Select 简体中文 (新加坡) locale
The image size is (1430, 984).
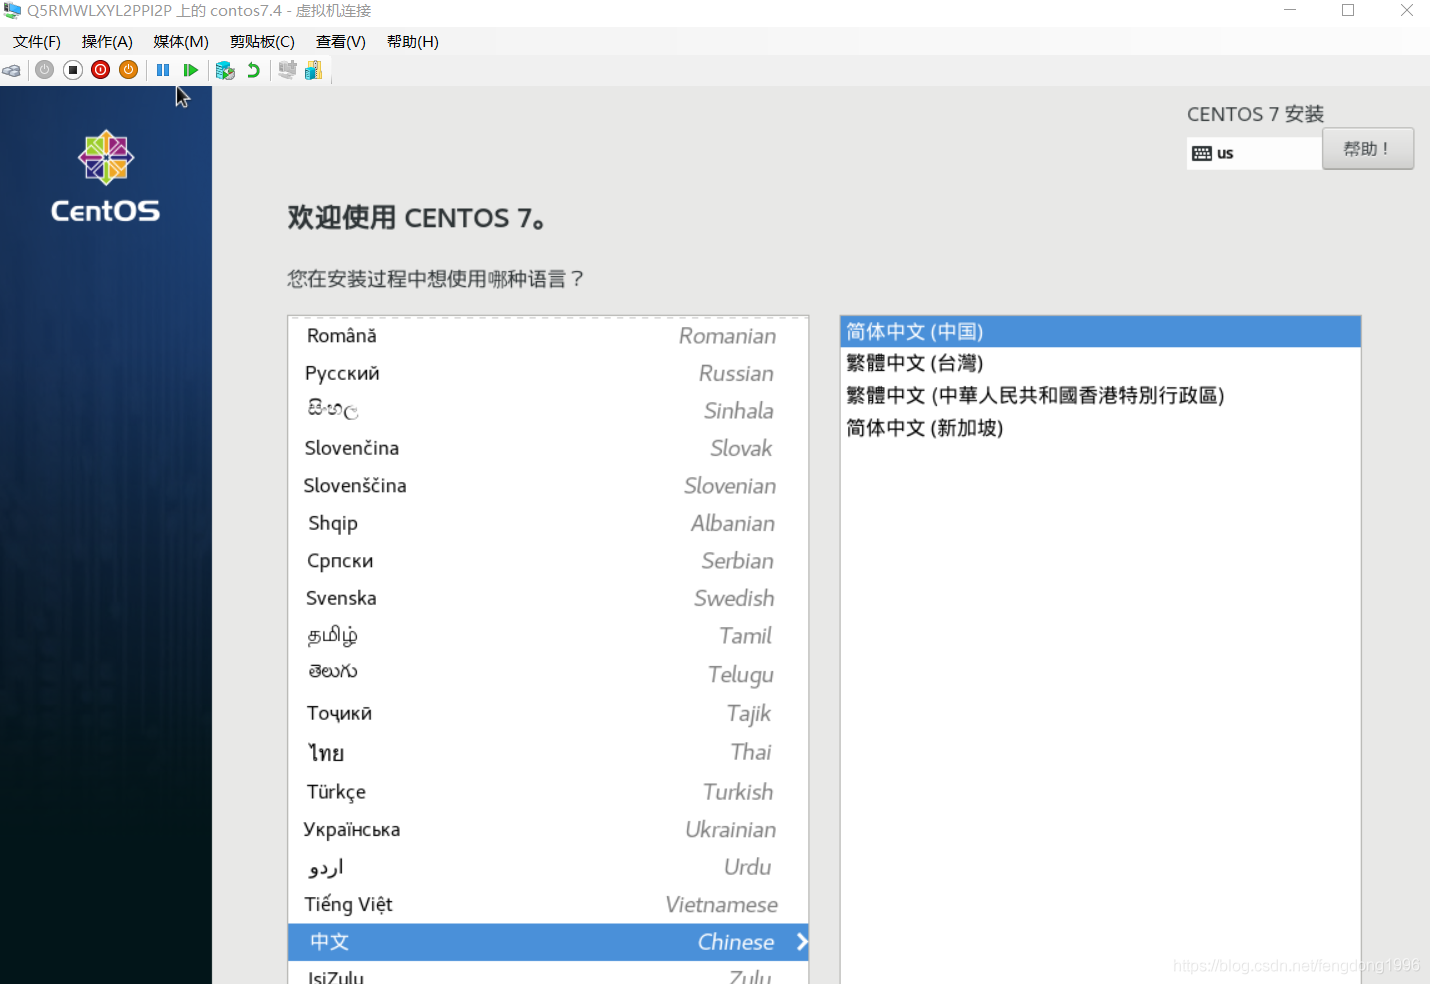click(x=925, y=428)
